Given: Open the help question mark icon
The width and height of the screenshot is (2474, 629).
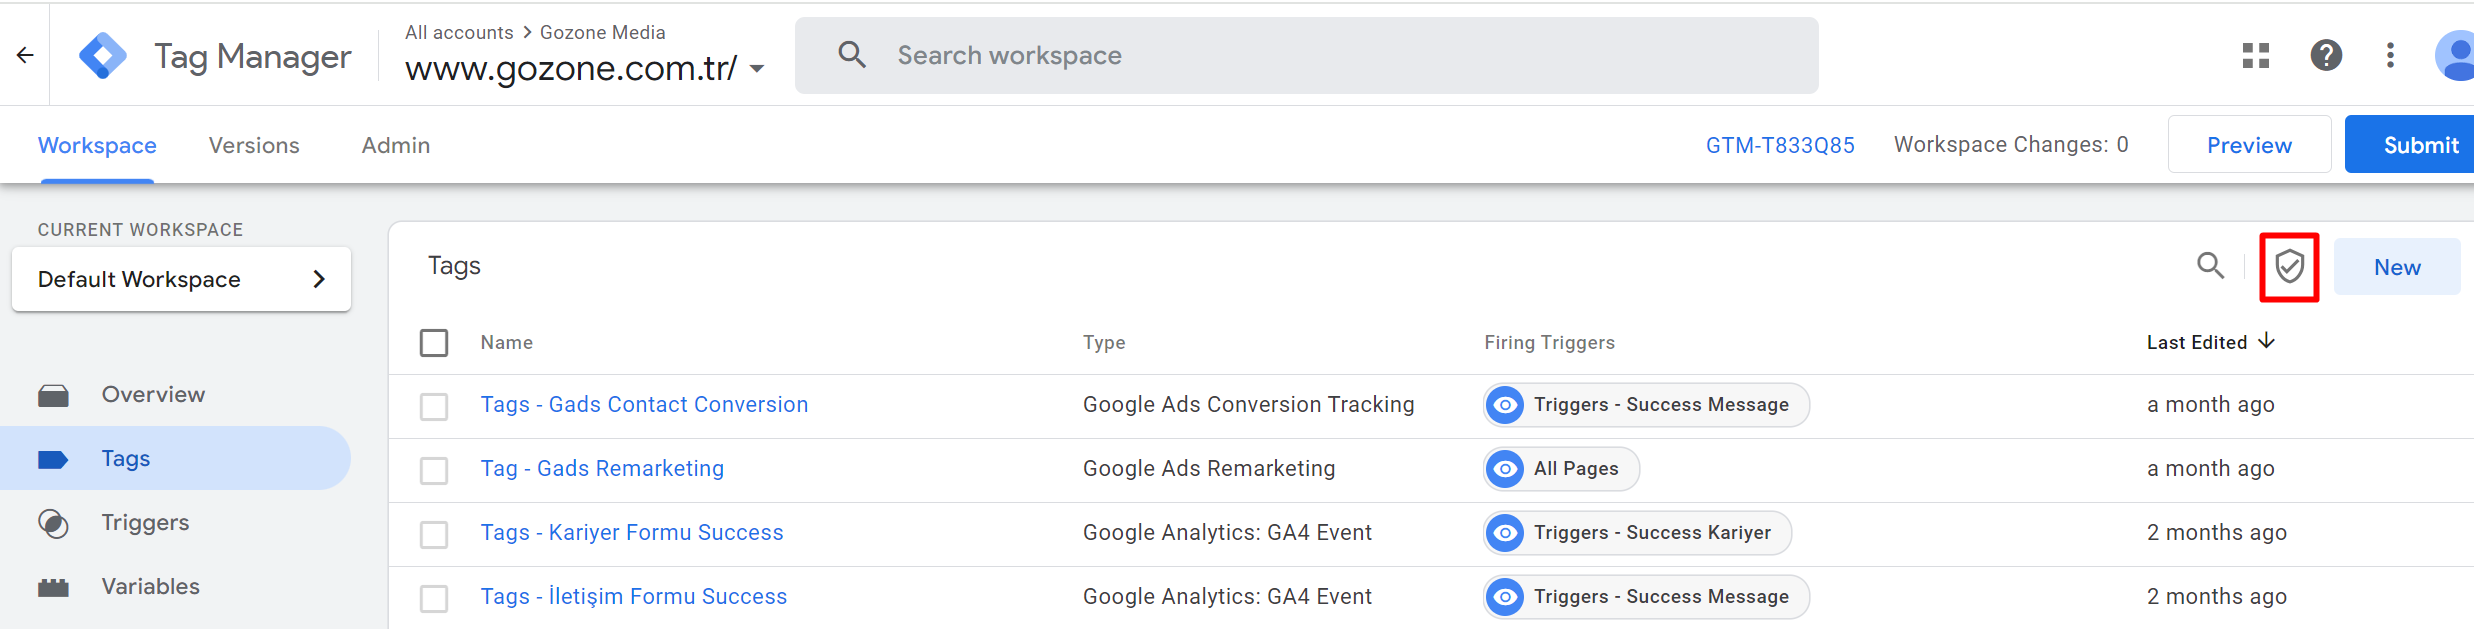Looking at the screenshot, I should pos(2325,56).
